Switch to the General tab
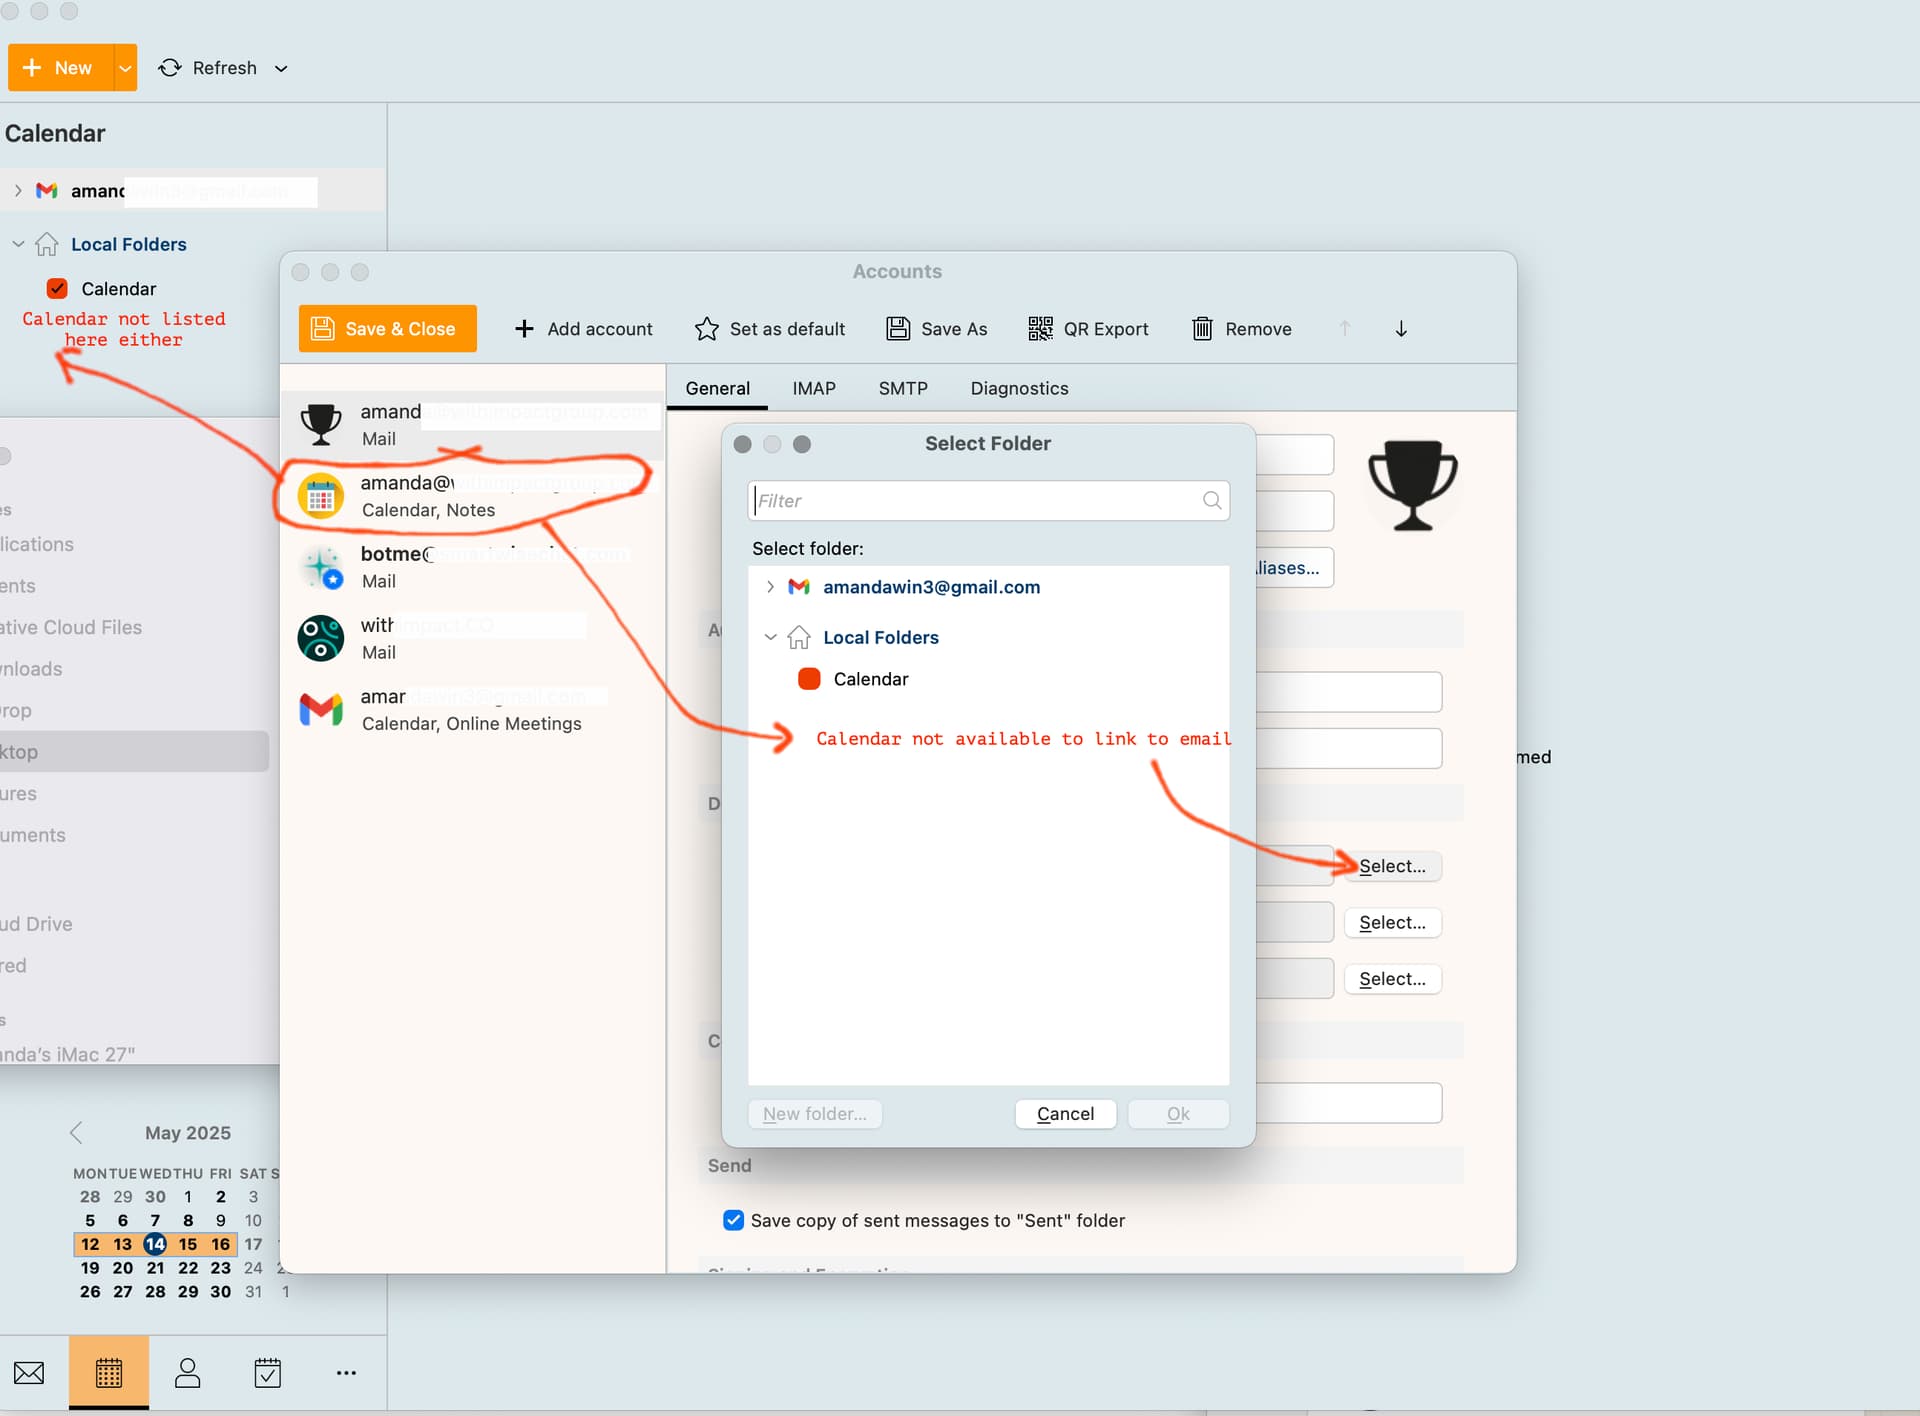Image resolution: width=1920 pixels, height=1416 pixels. click(718, 388)
